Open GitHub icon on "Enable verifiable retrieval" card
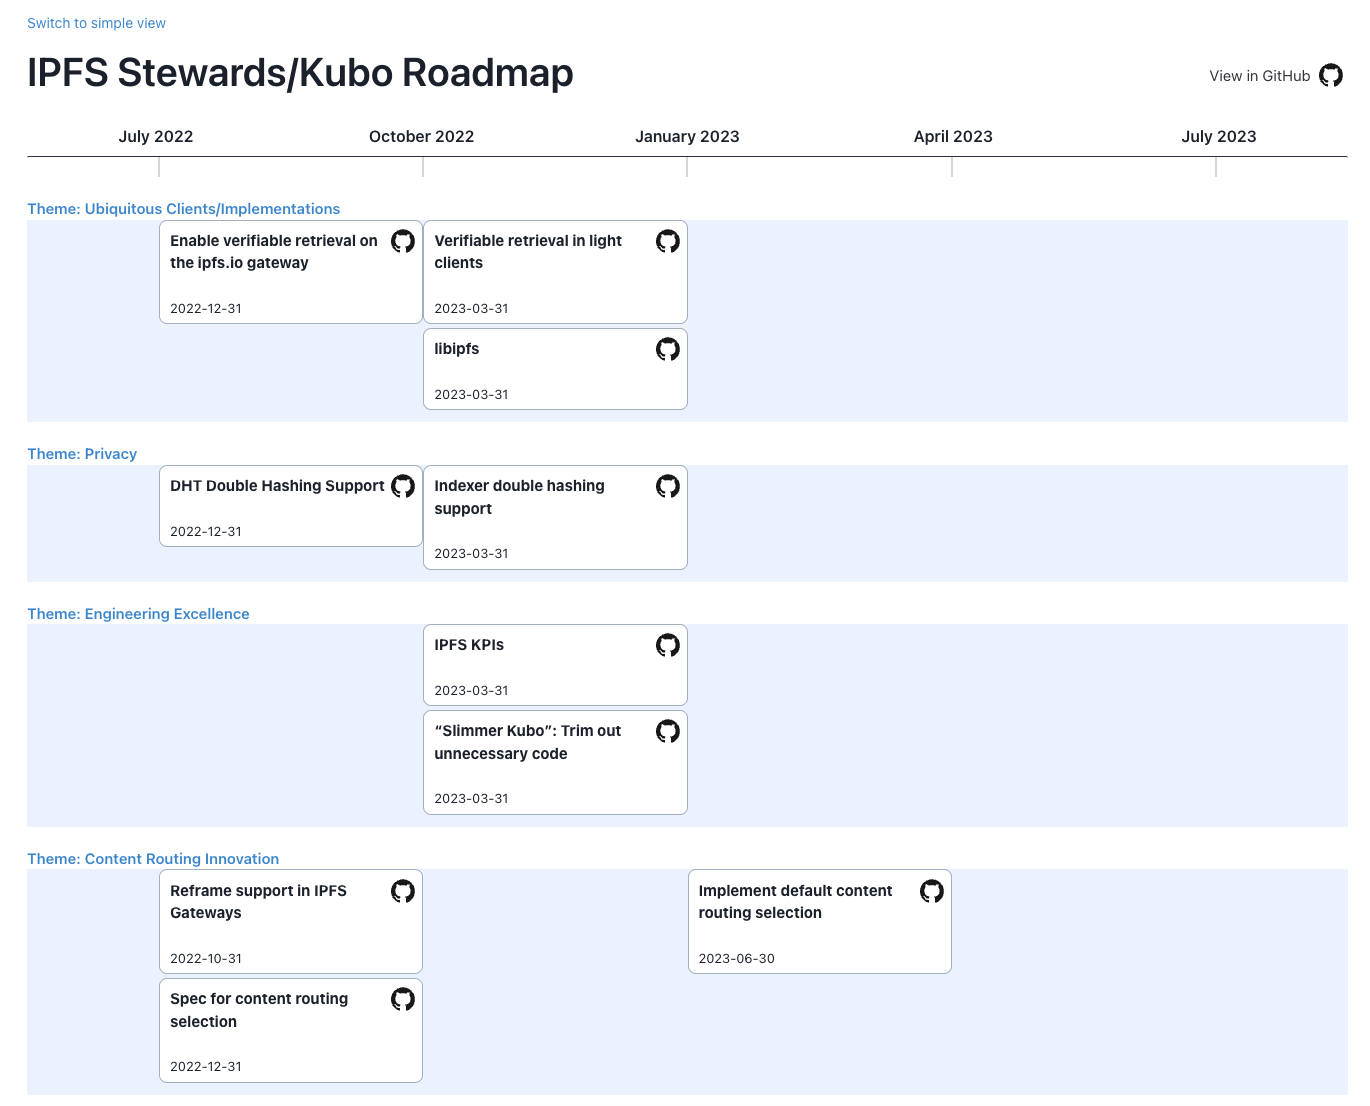The height and width of the screenshot is (1106, 1370). pyautogui.click(x=403, y=241)
